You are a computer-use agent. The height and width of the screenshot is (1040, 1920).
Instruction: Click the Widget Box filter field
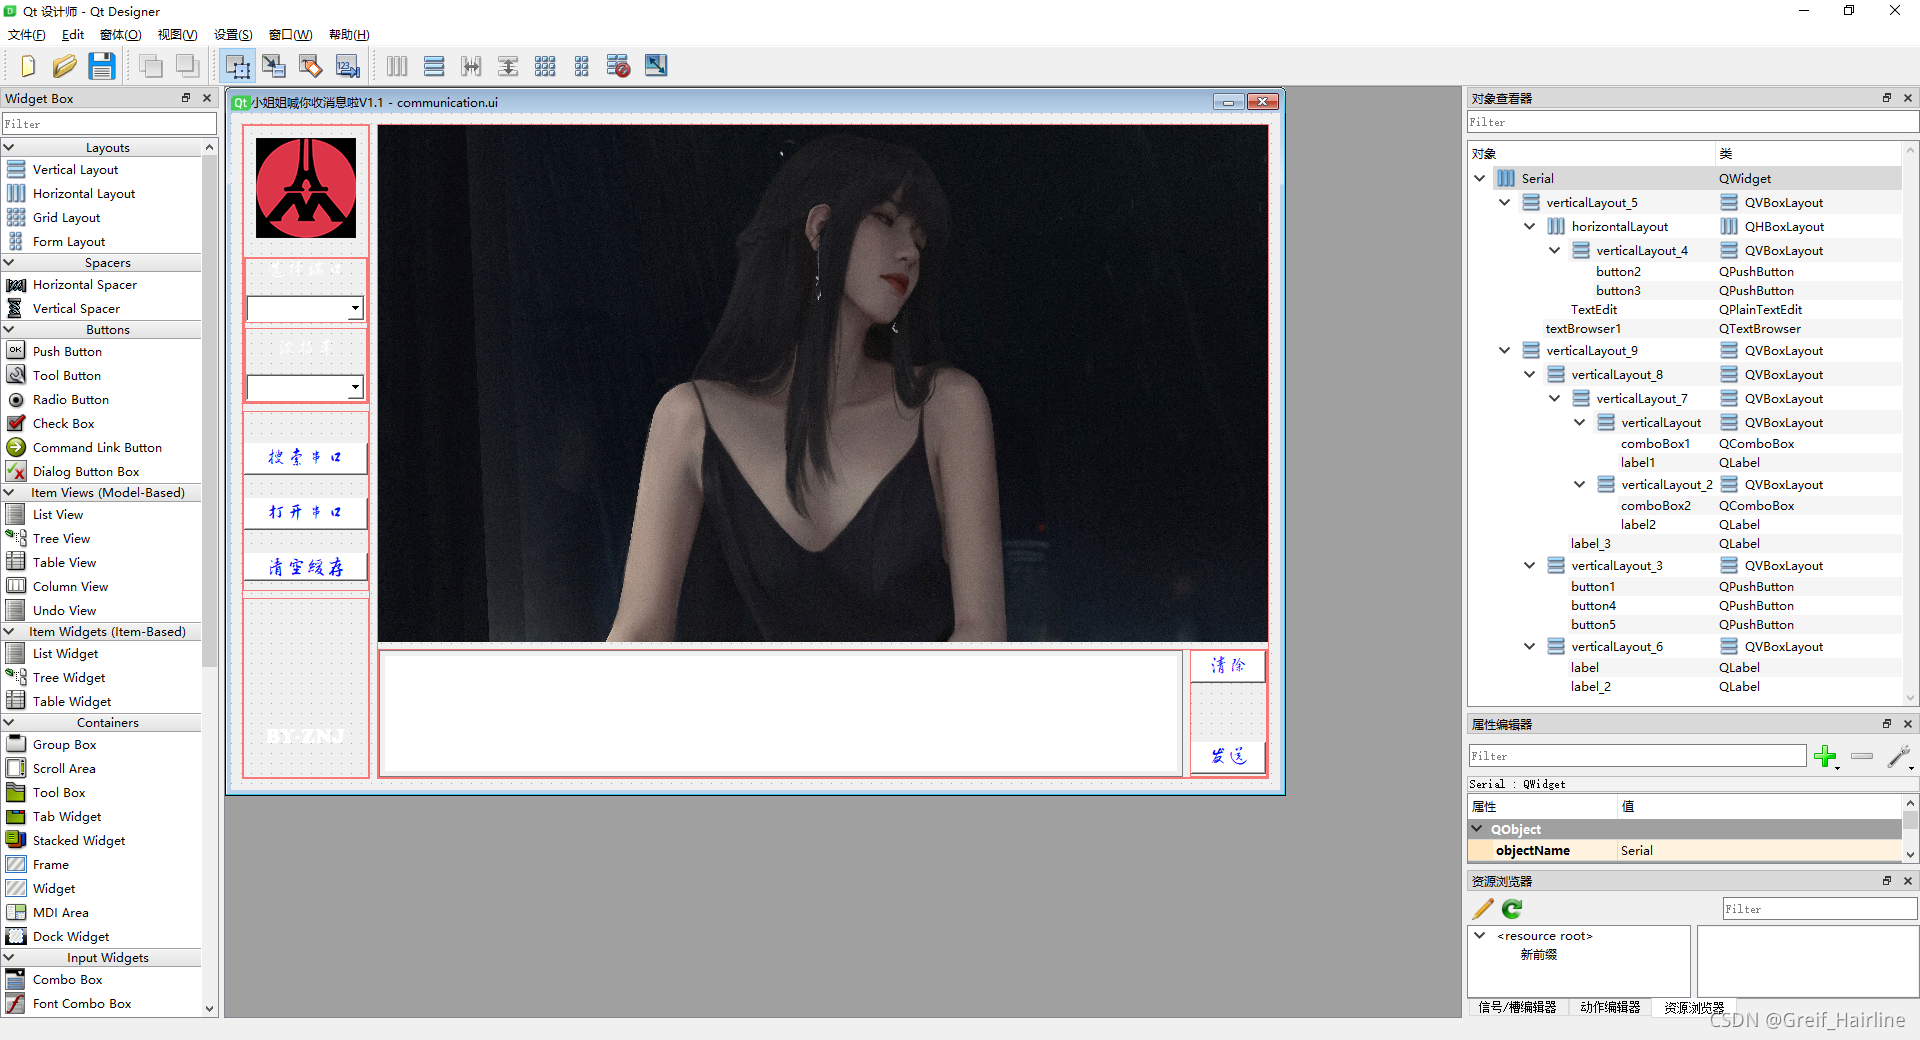(109, 124)
